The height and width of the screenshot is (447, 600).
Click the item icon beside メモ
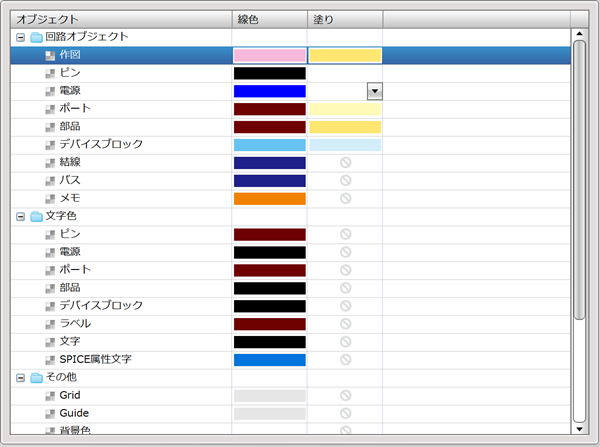(50, 199)
